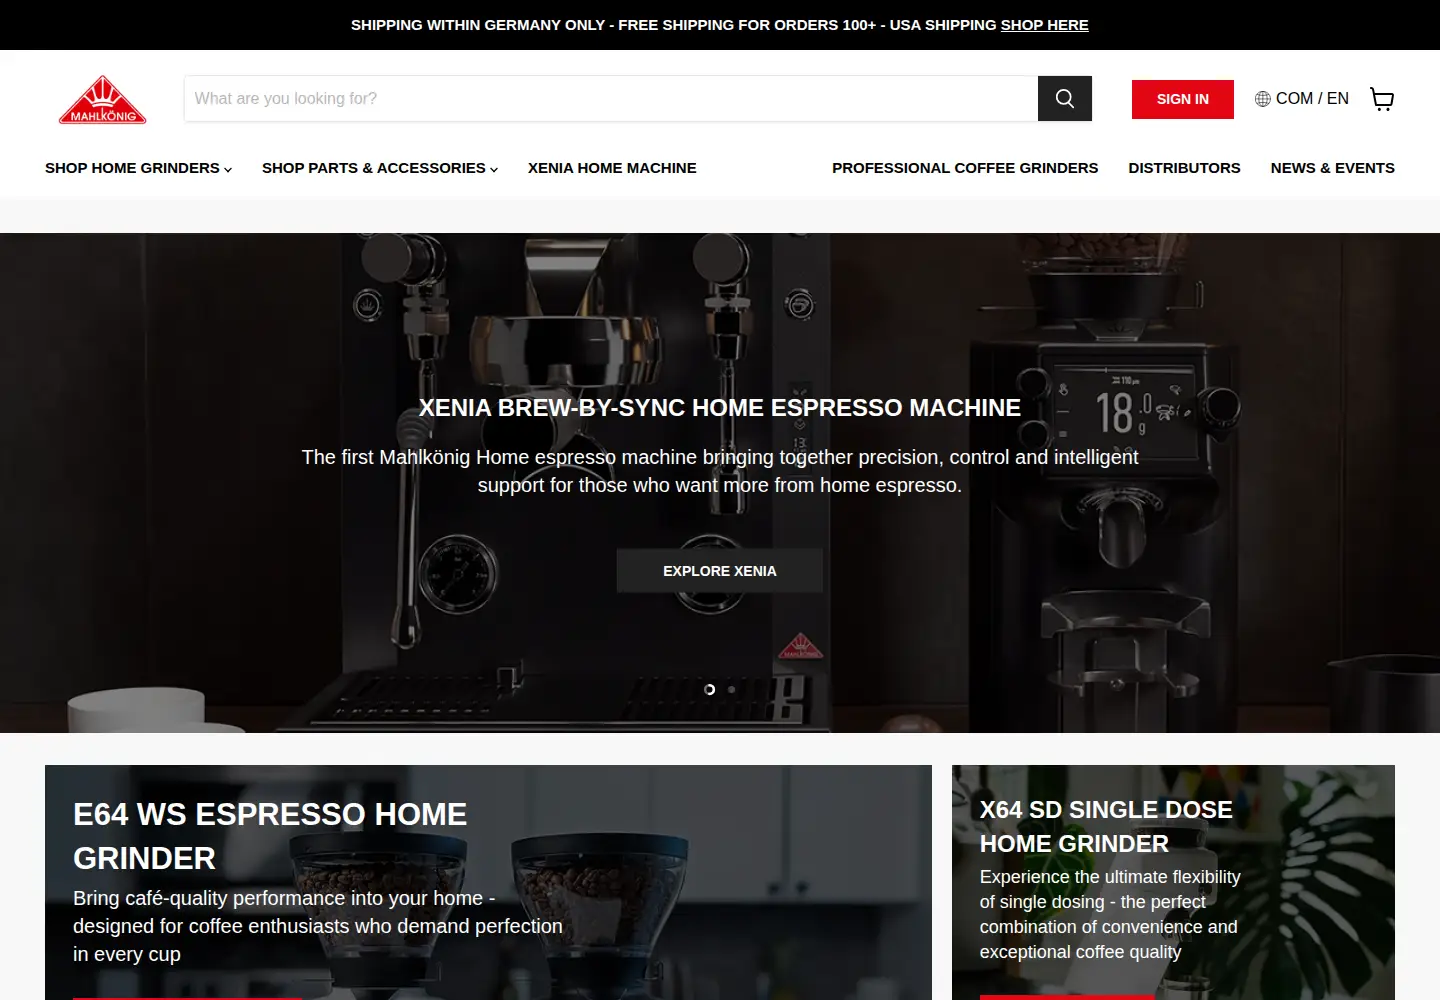Click the Xenia Brew-By-Sync hero headline
Image resolution: width=1440 pixels, height=1000 pixels.
(720, 408)
